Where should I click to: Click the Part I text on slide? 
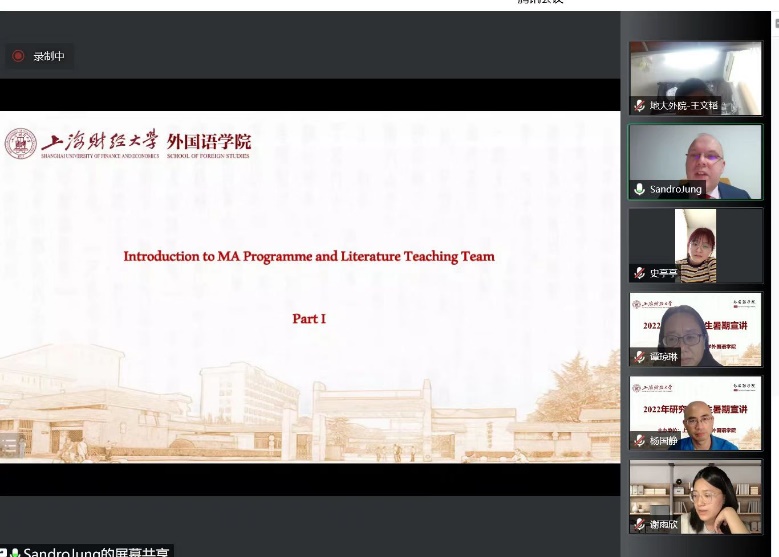click(309, 318)
